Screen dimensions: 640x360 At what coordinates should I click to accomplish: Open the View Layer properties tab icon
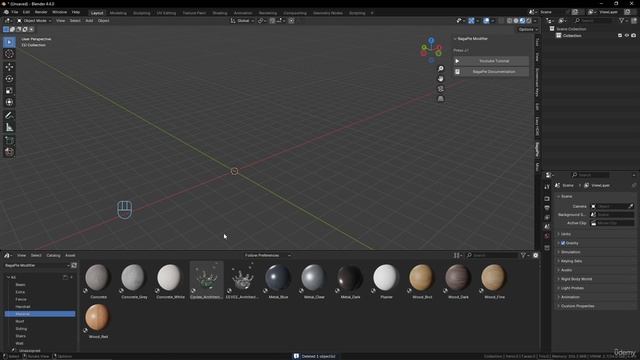pos(547,218)
